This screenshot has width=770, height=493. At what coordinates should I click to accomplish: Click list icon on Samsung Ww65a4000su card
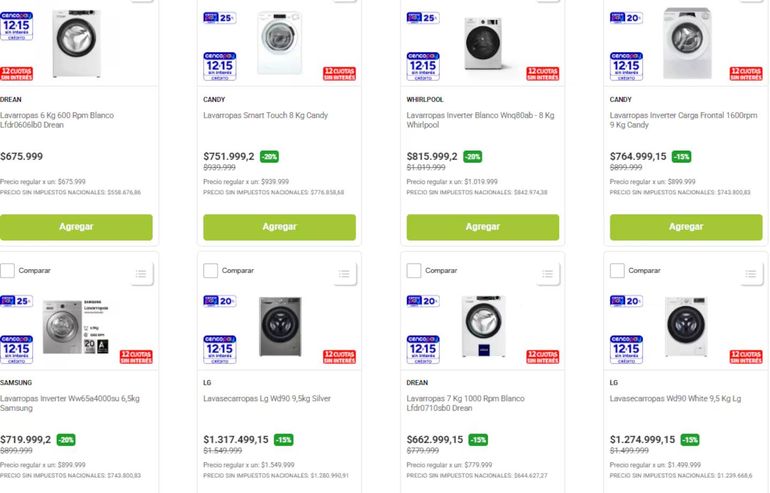[x=141, y=272]
